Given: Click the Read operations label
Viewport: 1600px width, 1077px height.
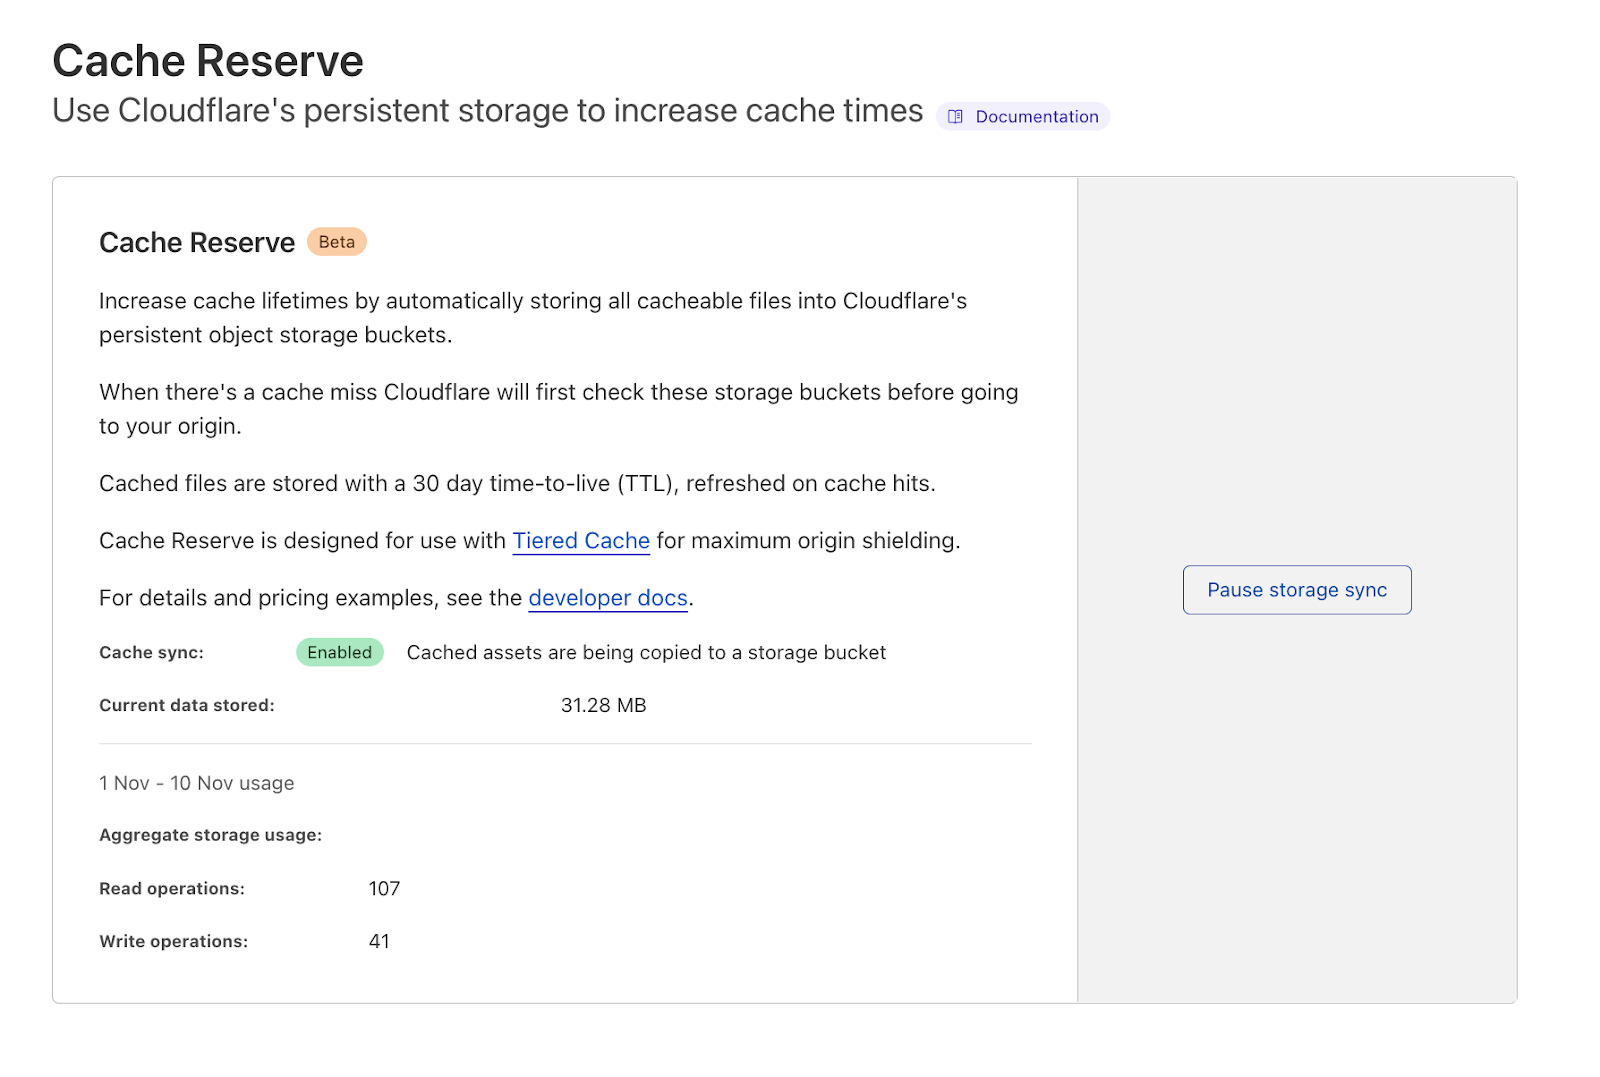Looking at the screenshot, I should (x=172, y=889).
